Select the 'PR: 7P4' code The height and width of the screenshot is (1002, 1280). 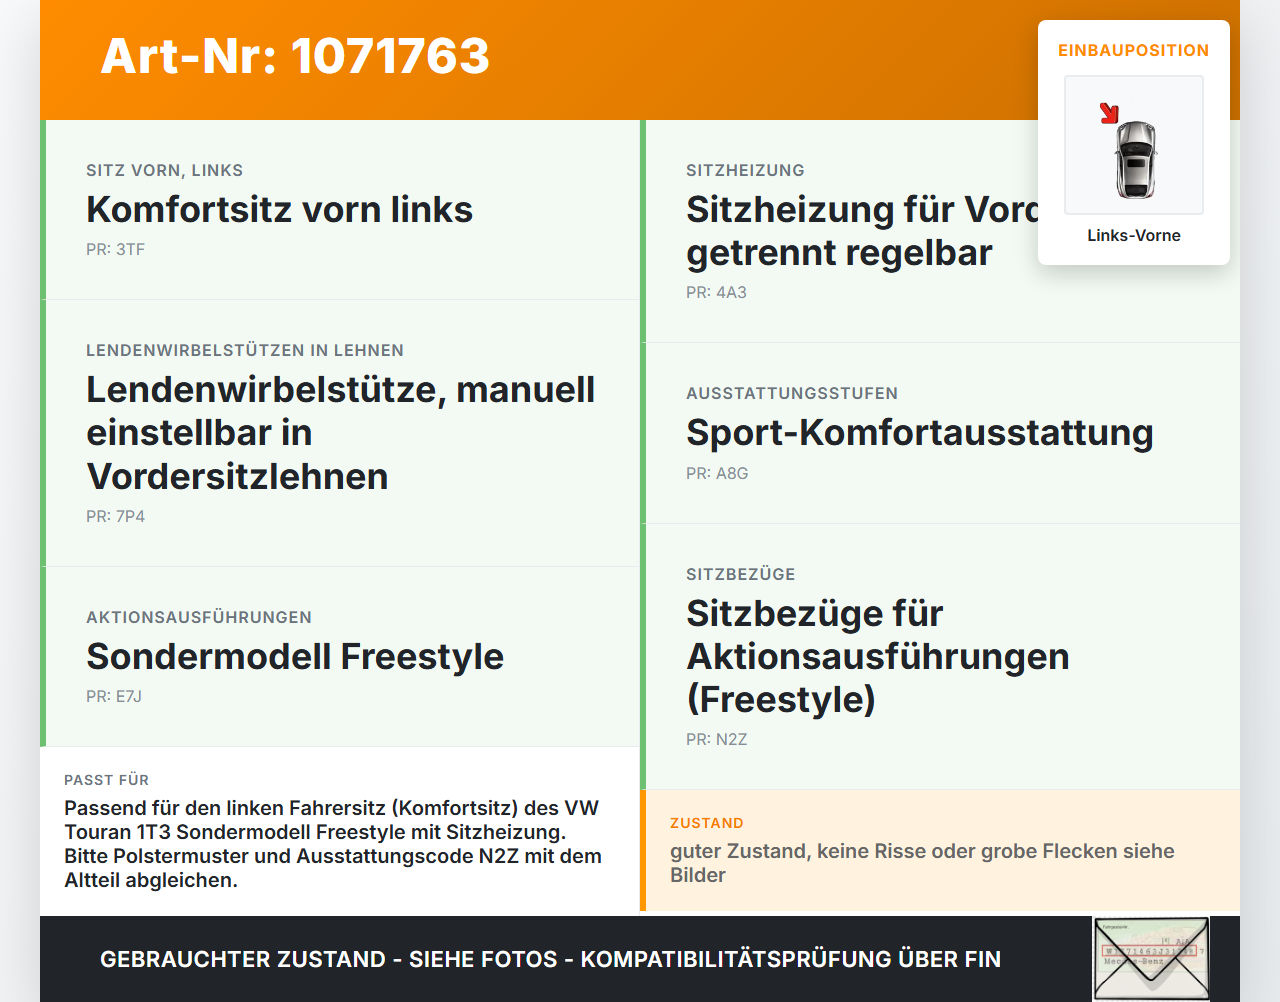coord(115,516)
